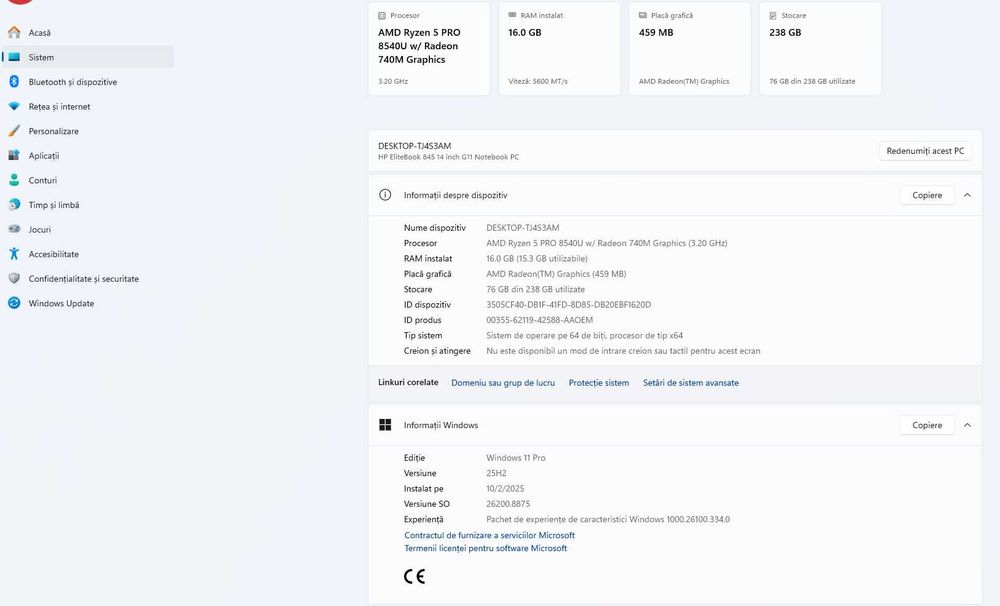Go to Timp și limbă settings
Screen dimensions: 1000x606
pos(54,205)
